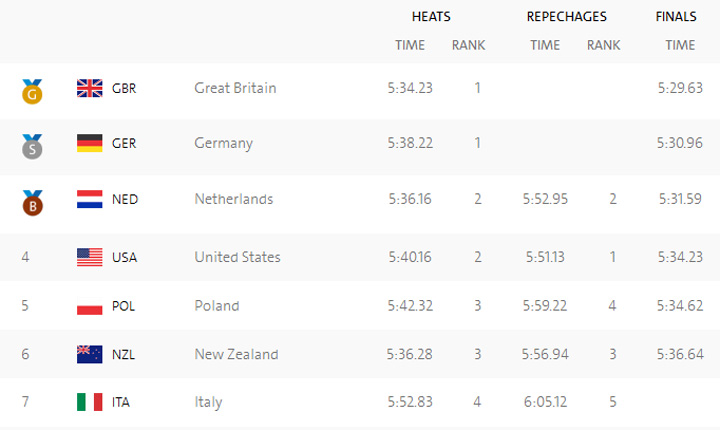
Task: Open the Germany team link
Action: [223, 143]
